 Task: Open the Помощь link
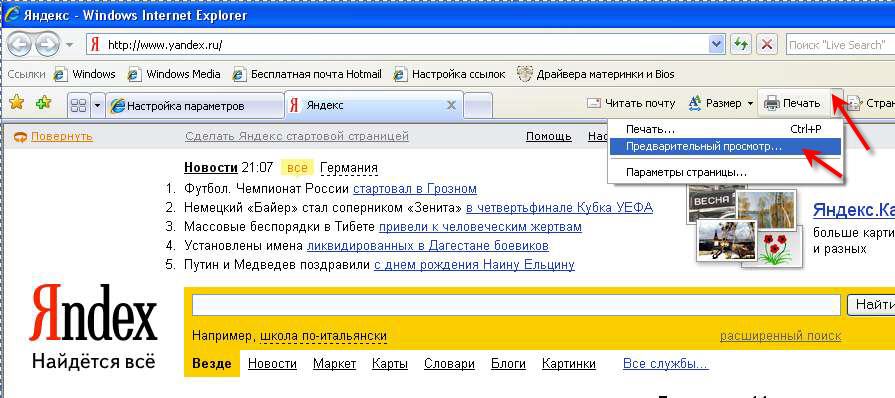[549, 136]
